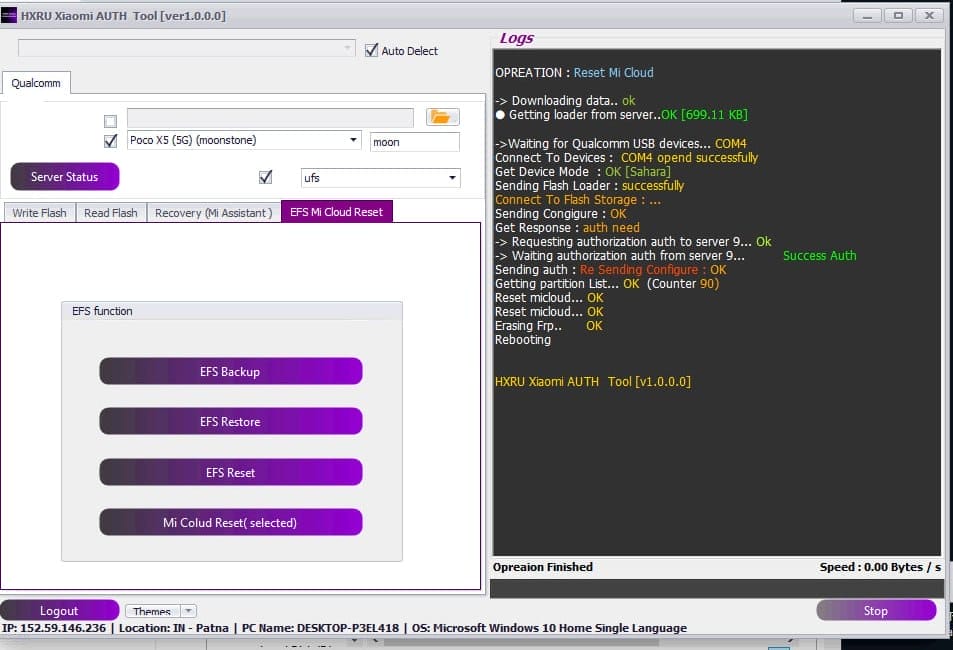
Task: Toggle the checkbox beside the ufs selector
Action: (265, 176)
